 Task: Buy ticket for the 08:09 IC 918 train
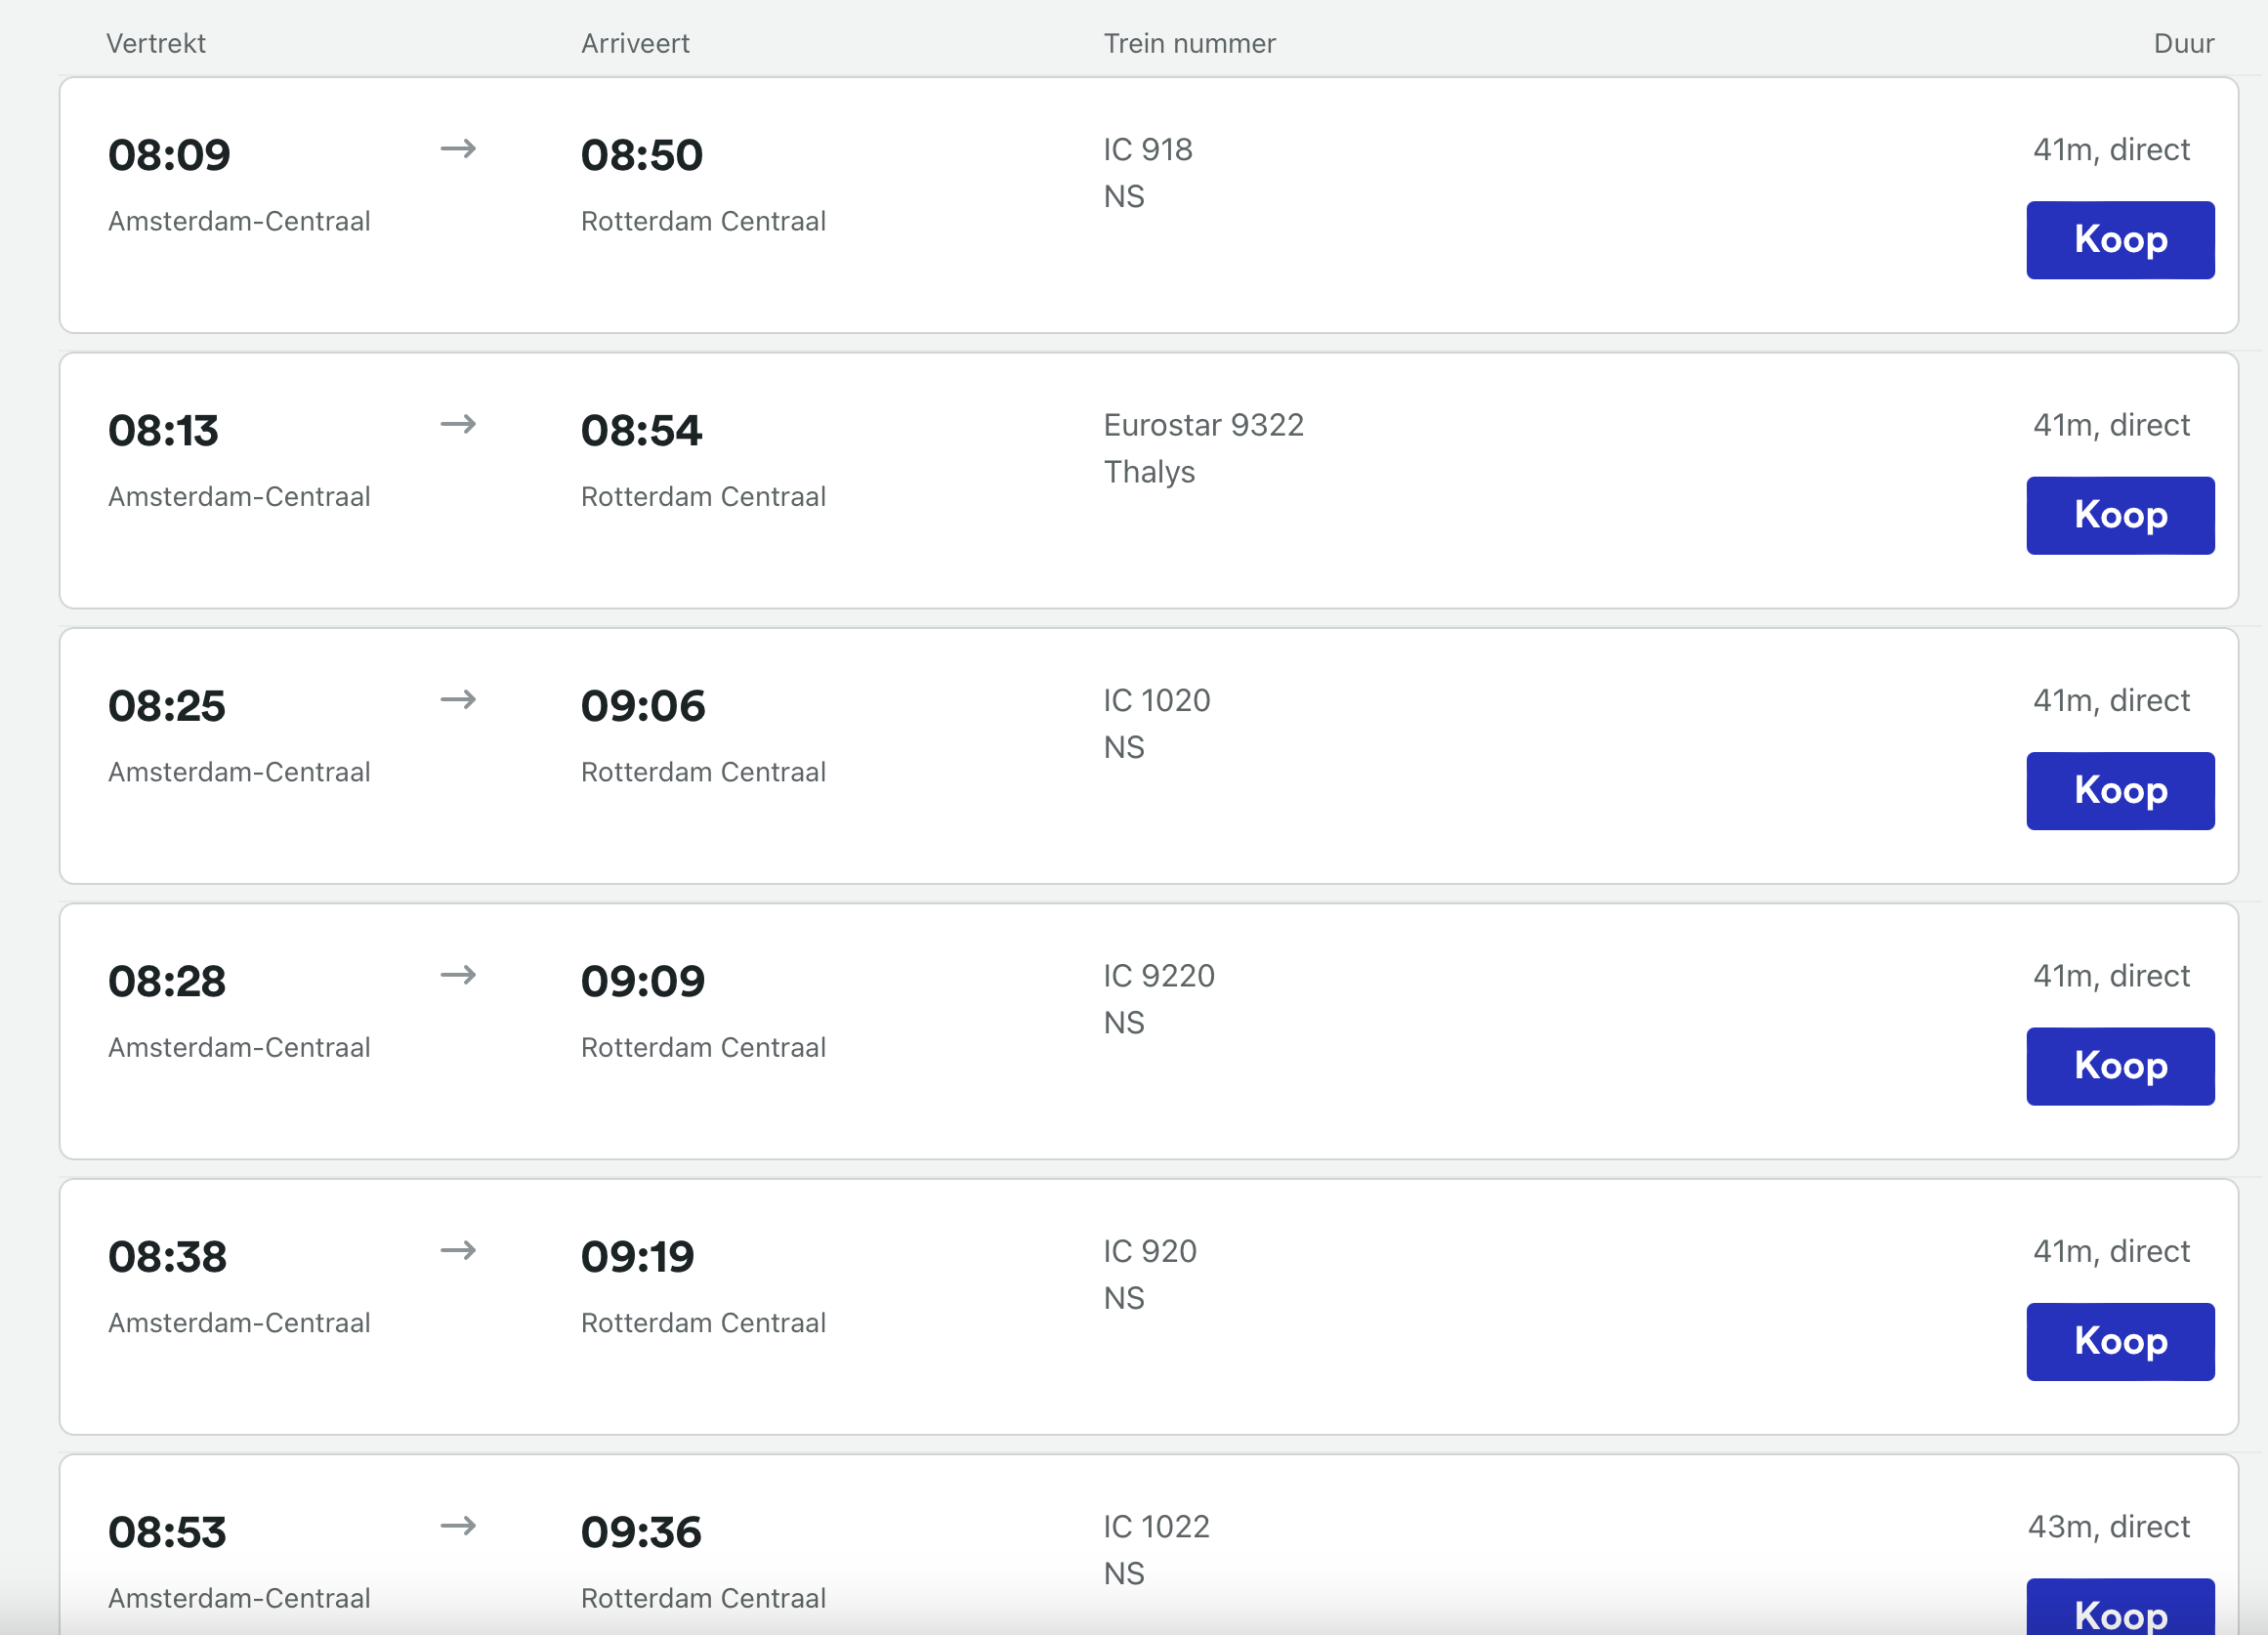pos(2119,240)
